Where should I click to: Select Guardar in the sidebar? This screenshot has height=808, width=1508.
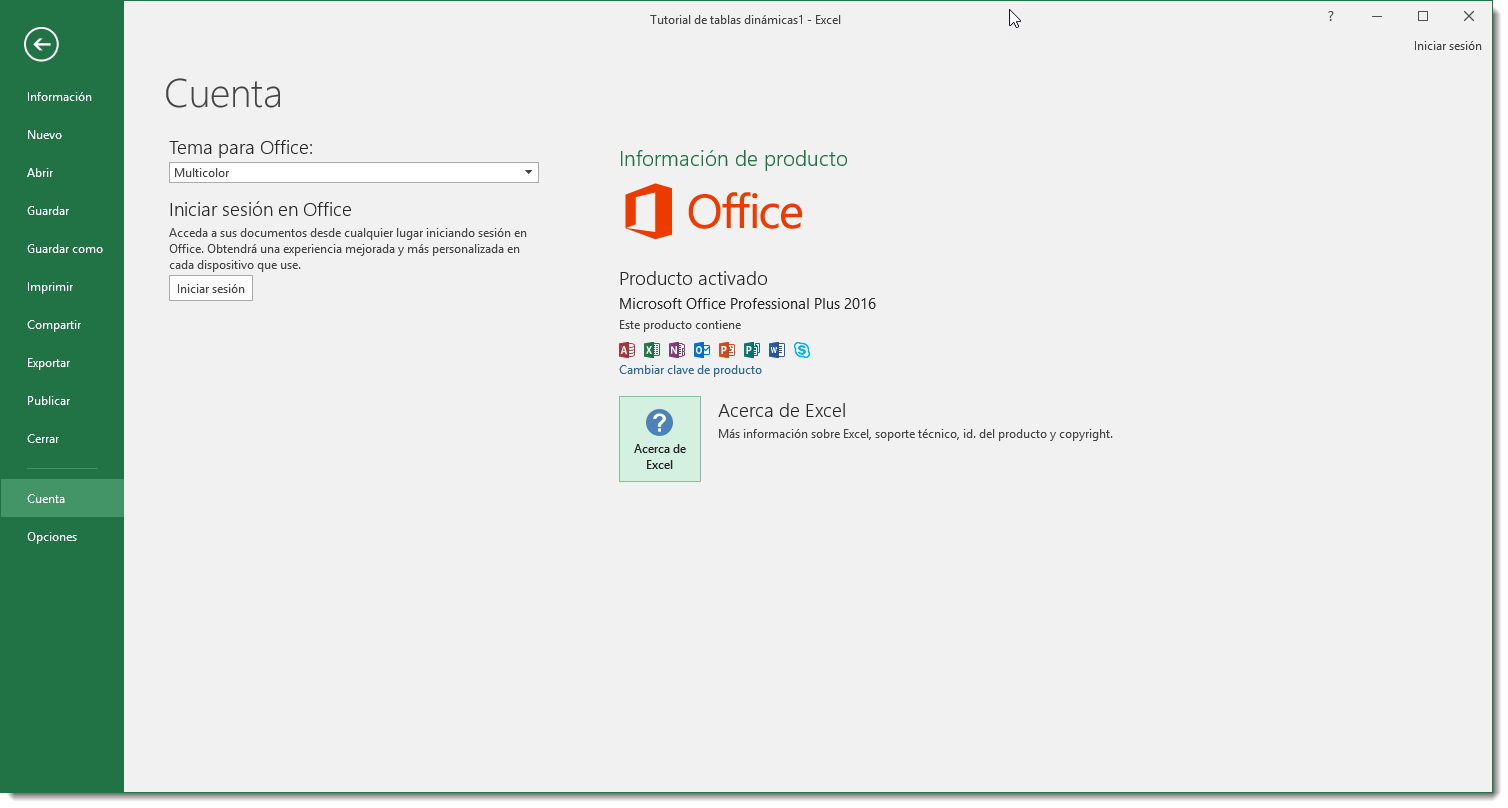tap(62, 211)
